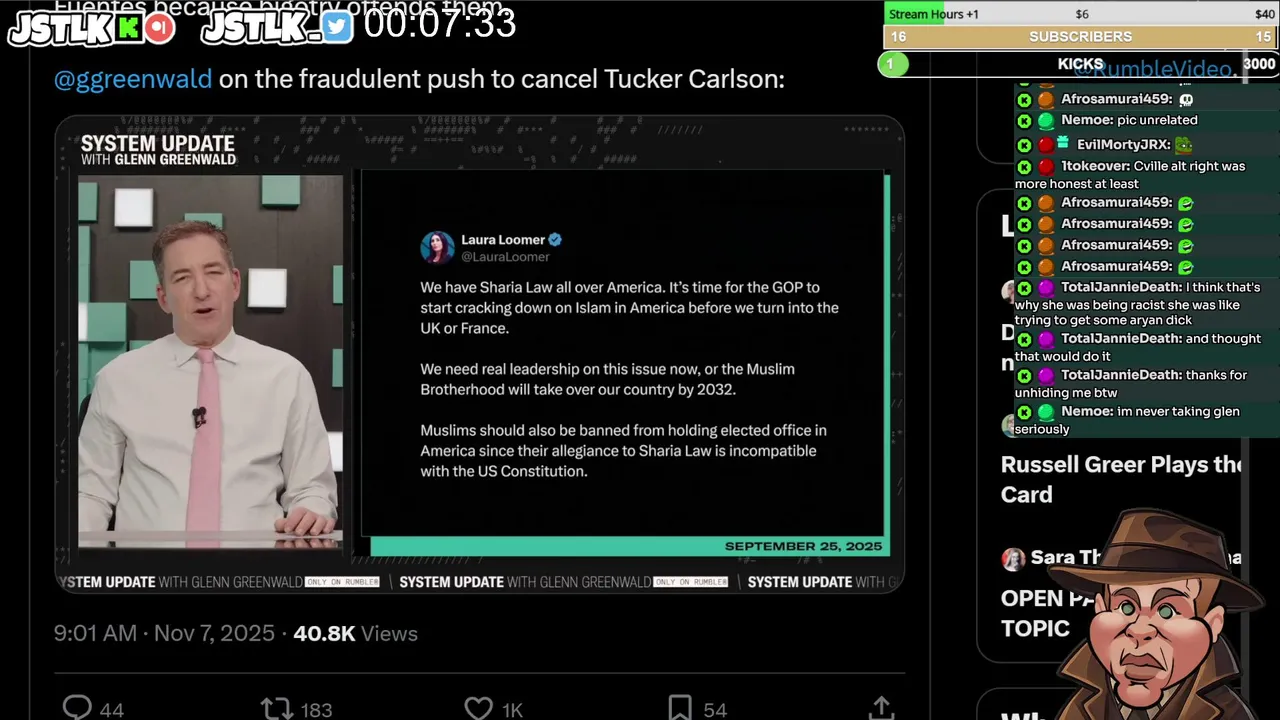Image resolution: width=1280 pixels, height=720 pixels.
Task: Click the tweet timestamp 9:01 AM · Nov 7, 2025
Action: click(164, 633)
